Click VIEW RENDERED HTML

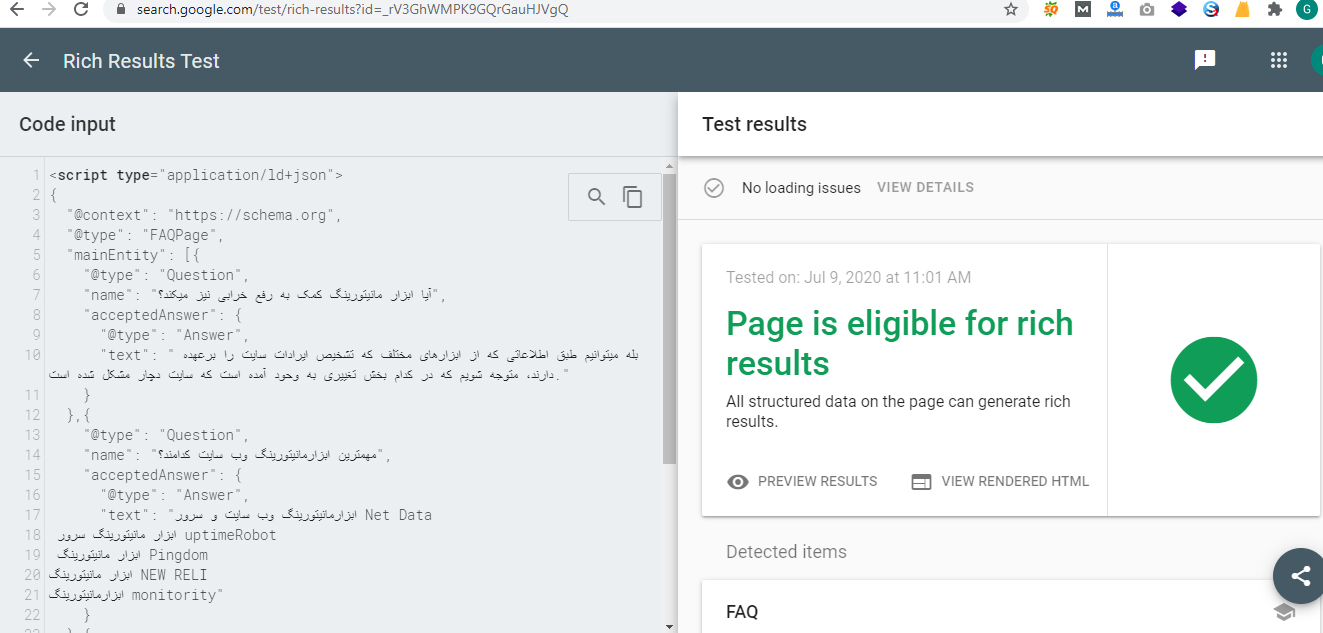pyautogui.click(x=1000, y=481)
